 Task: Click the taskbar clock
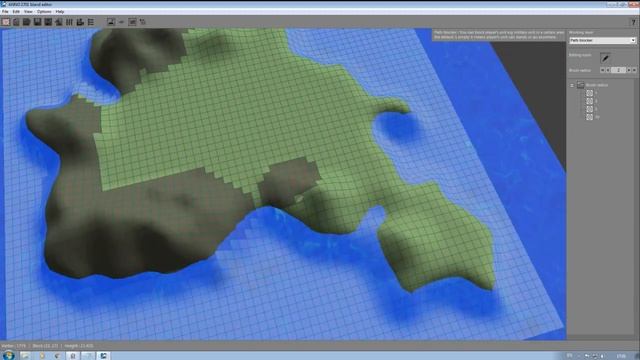[x=621, y=356]
